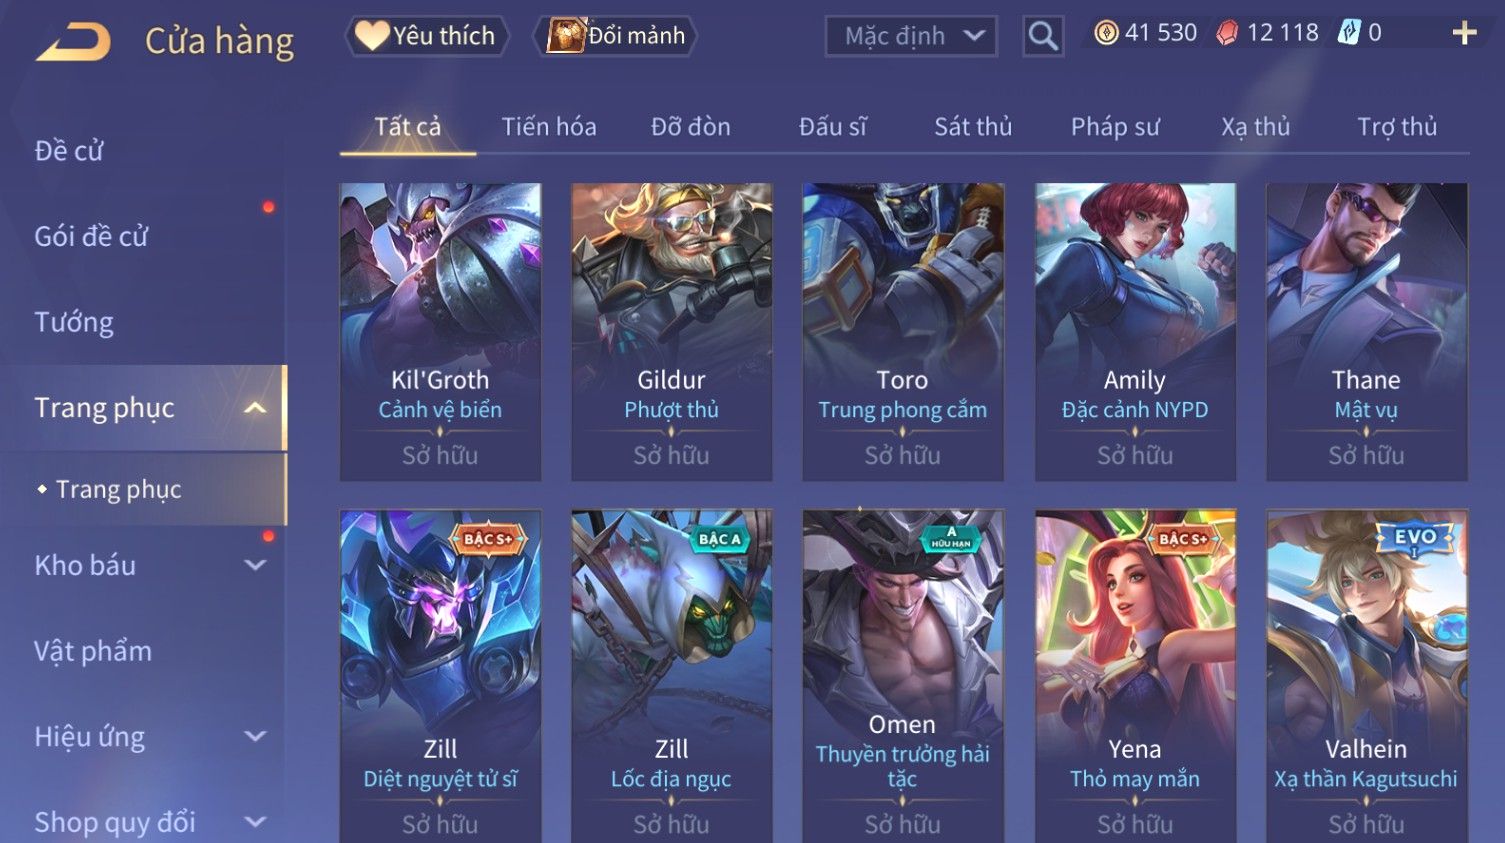Click the red ruby currency icon
Viewport: 1505px width, 843px height.
(x=1227, y=33)
